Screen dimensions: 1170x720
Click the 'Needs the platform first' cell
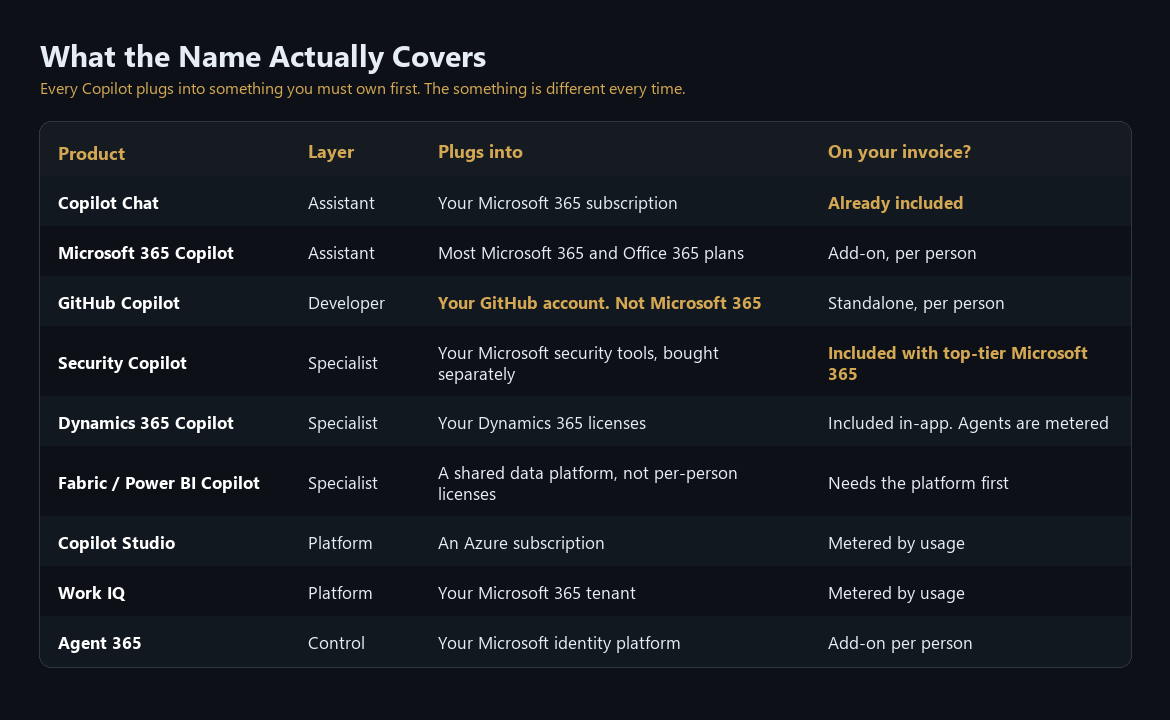click(x=919, y=483)
